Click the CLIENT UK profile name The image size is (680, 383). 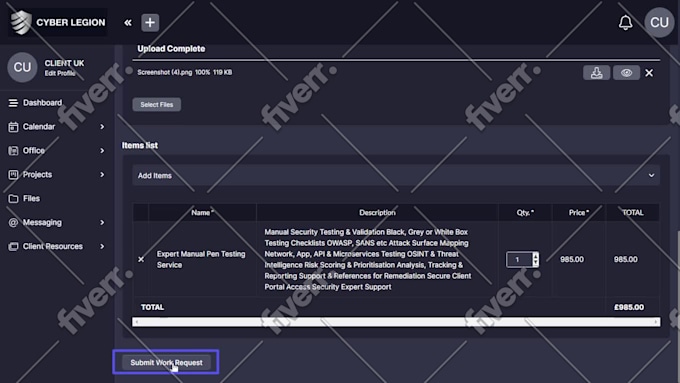[64, 63]
